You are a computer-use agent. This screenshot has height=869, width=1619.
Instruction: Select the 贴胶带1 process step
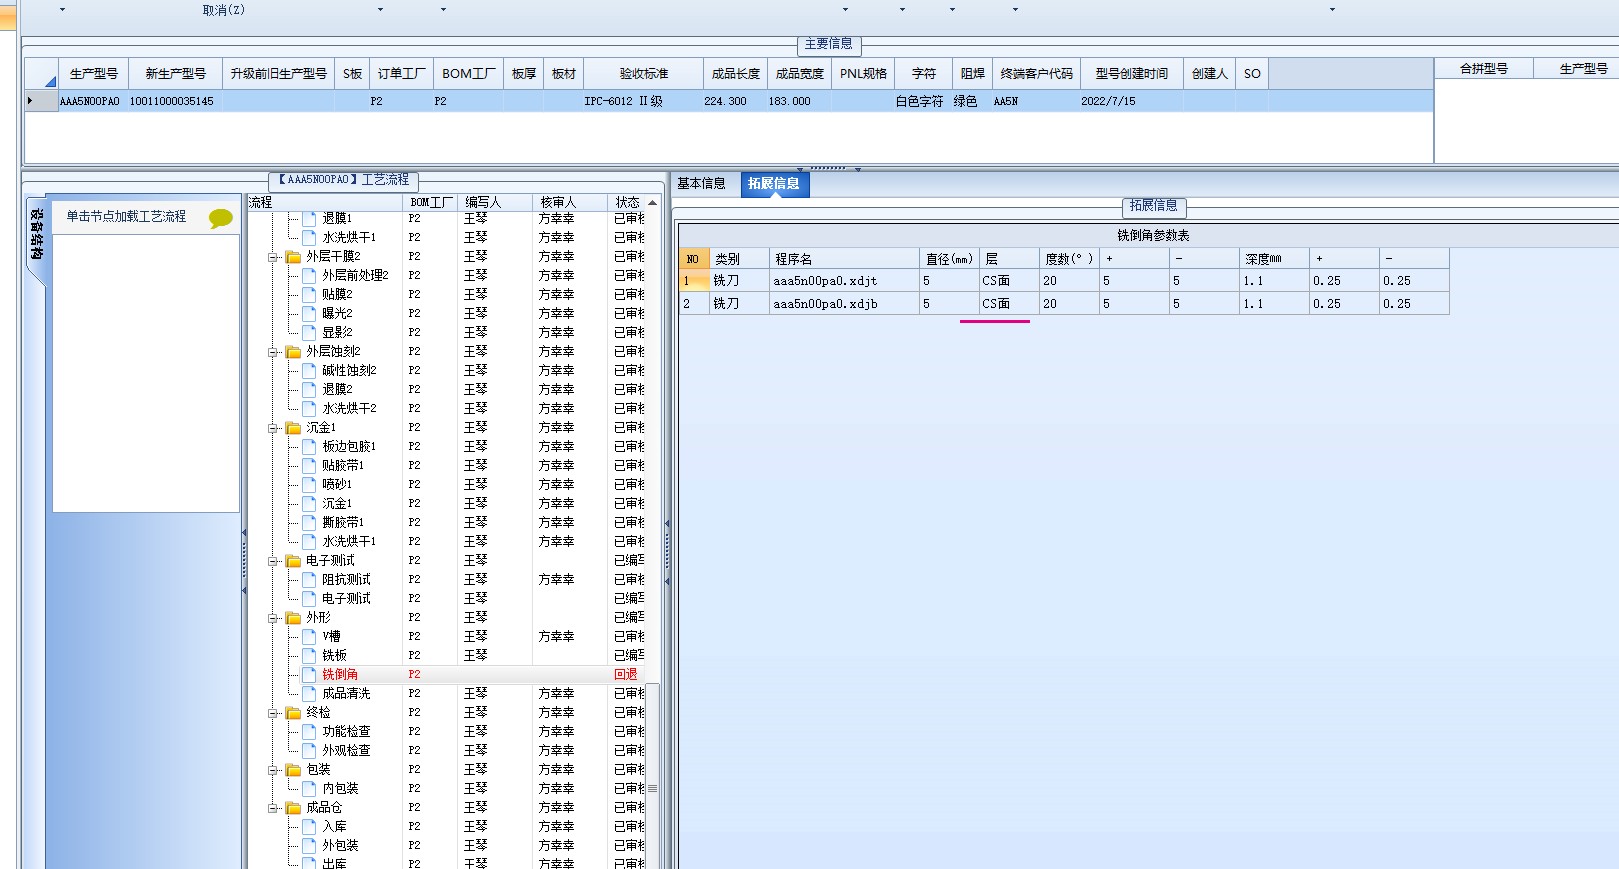343,465
